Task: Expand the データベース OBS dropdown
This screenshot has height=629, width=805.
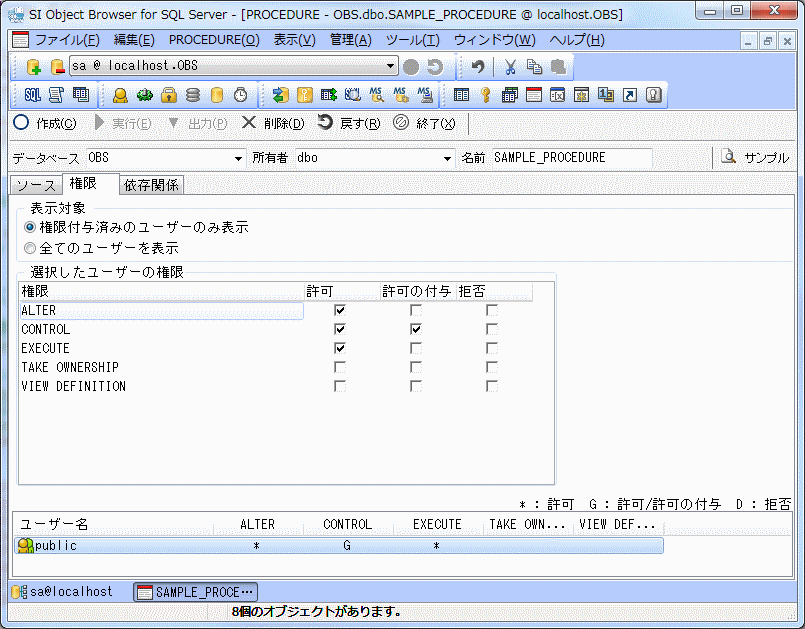Action: tap(238, 158)
